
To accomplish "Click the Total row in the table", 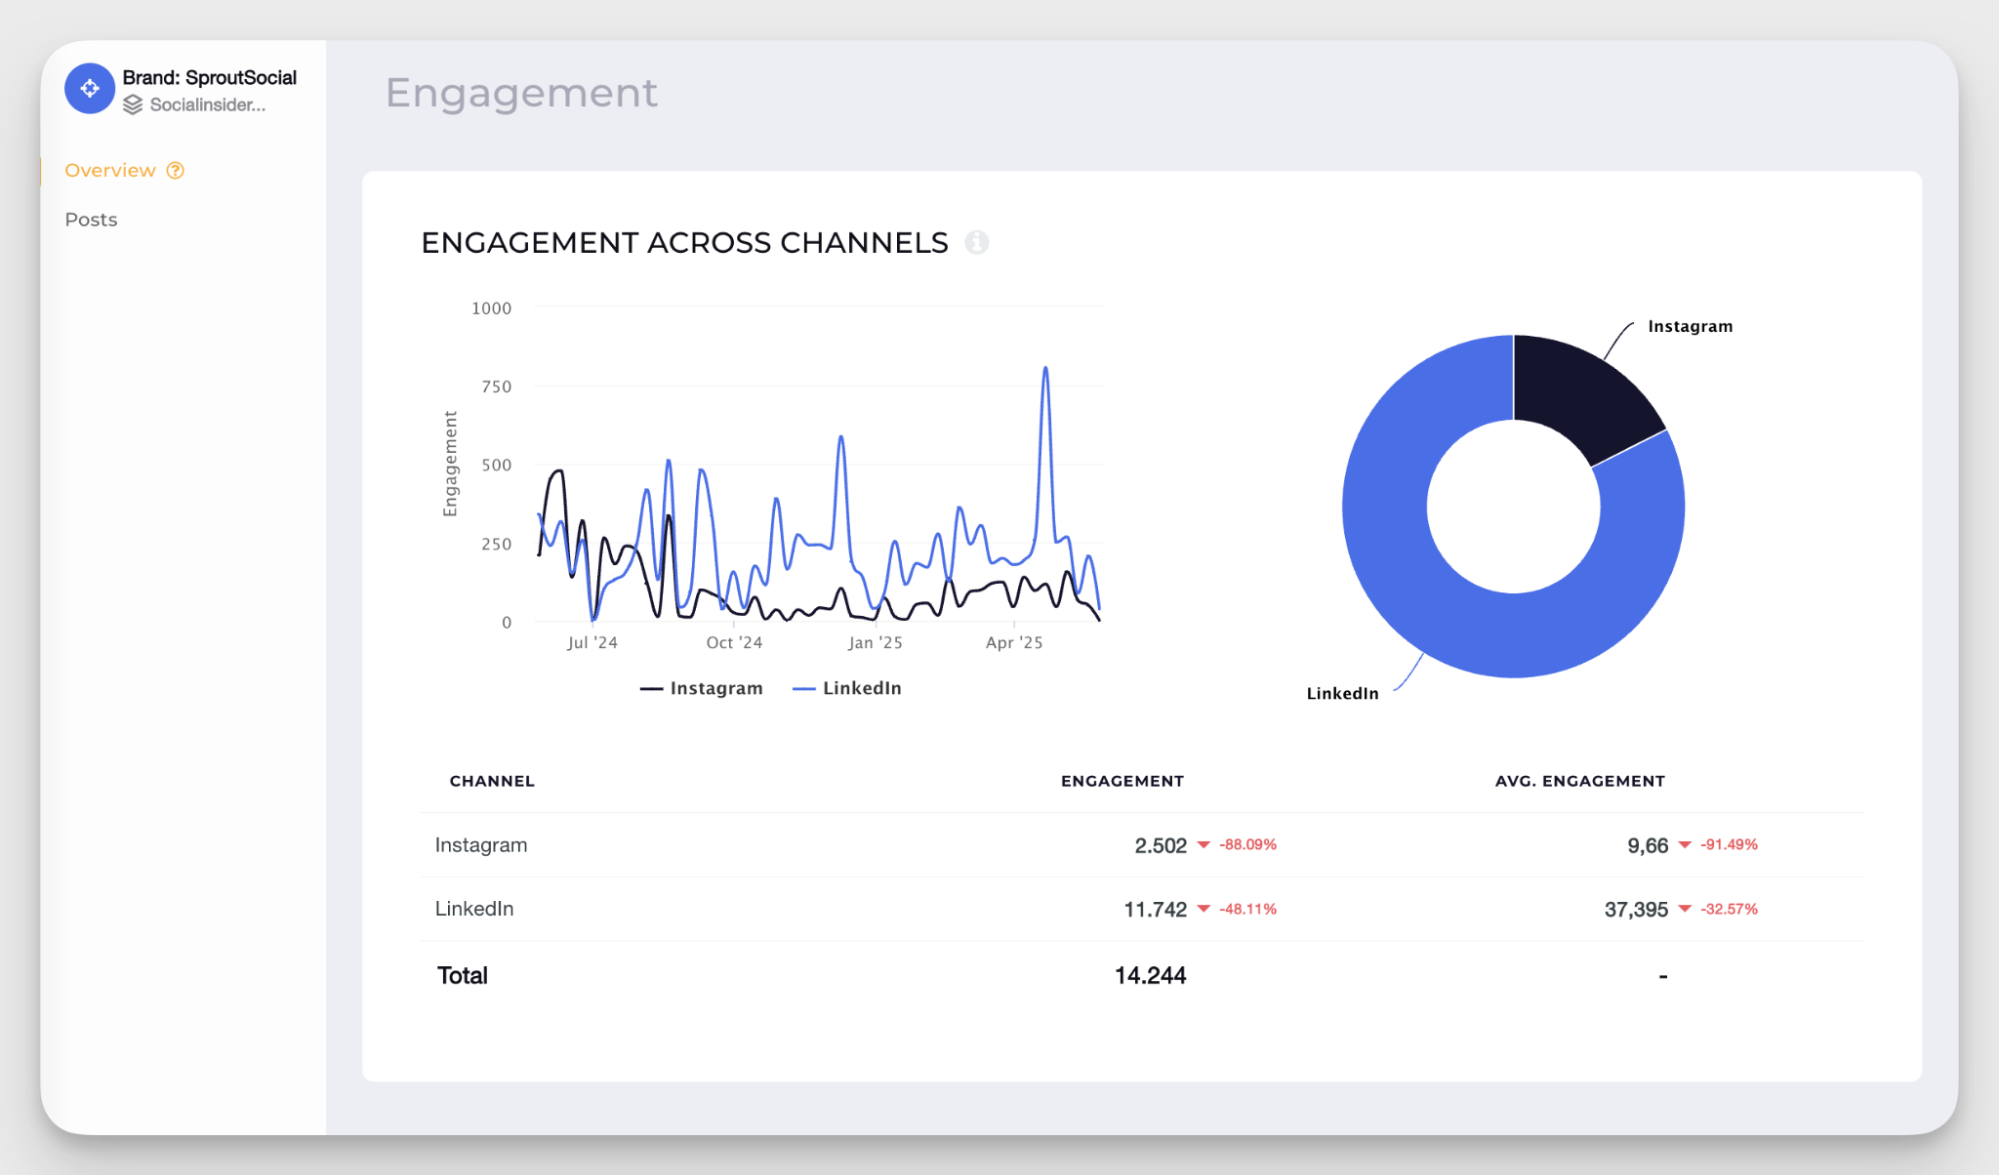I will pos(462,975).
